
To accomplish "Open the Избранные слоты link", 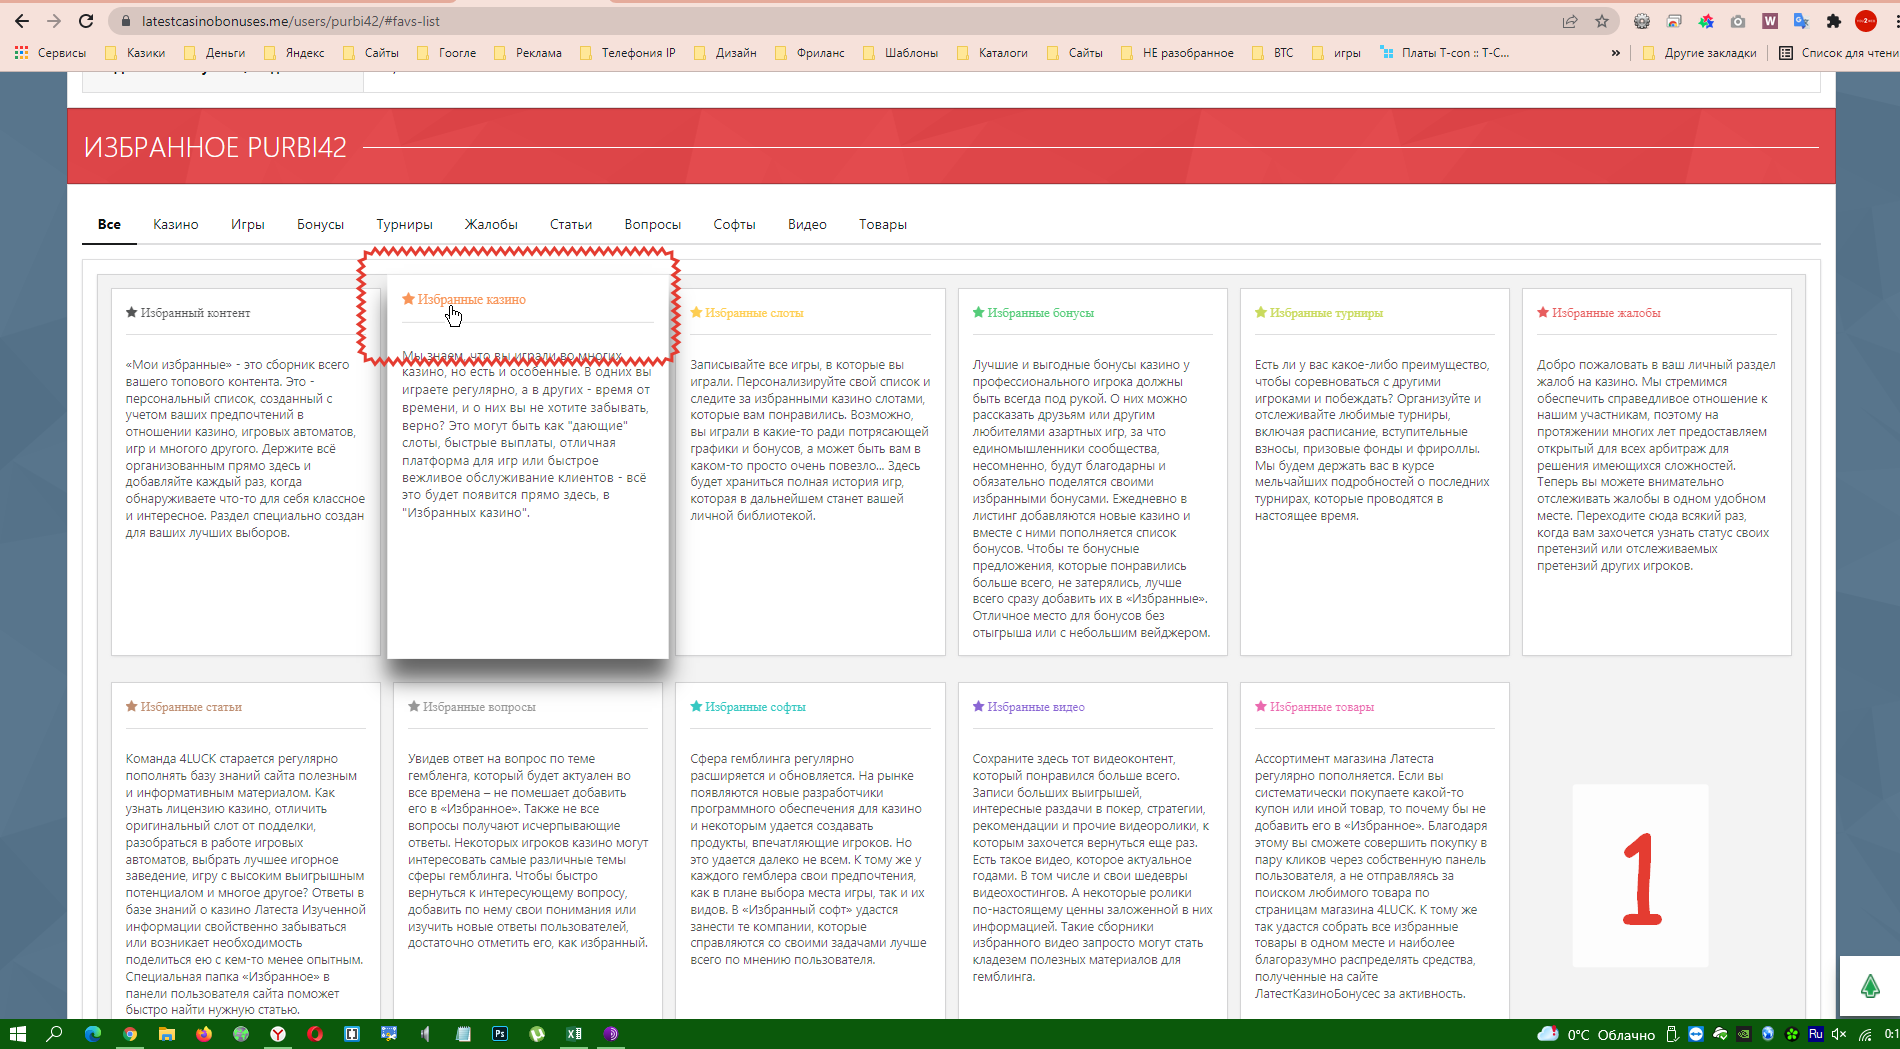I will pyautogui.click(x=754, y=313).
